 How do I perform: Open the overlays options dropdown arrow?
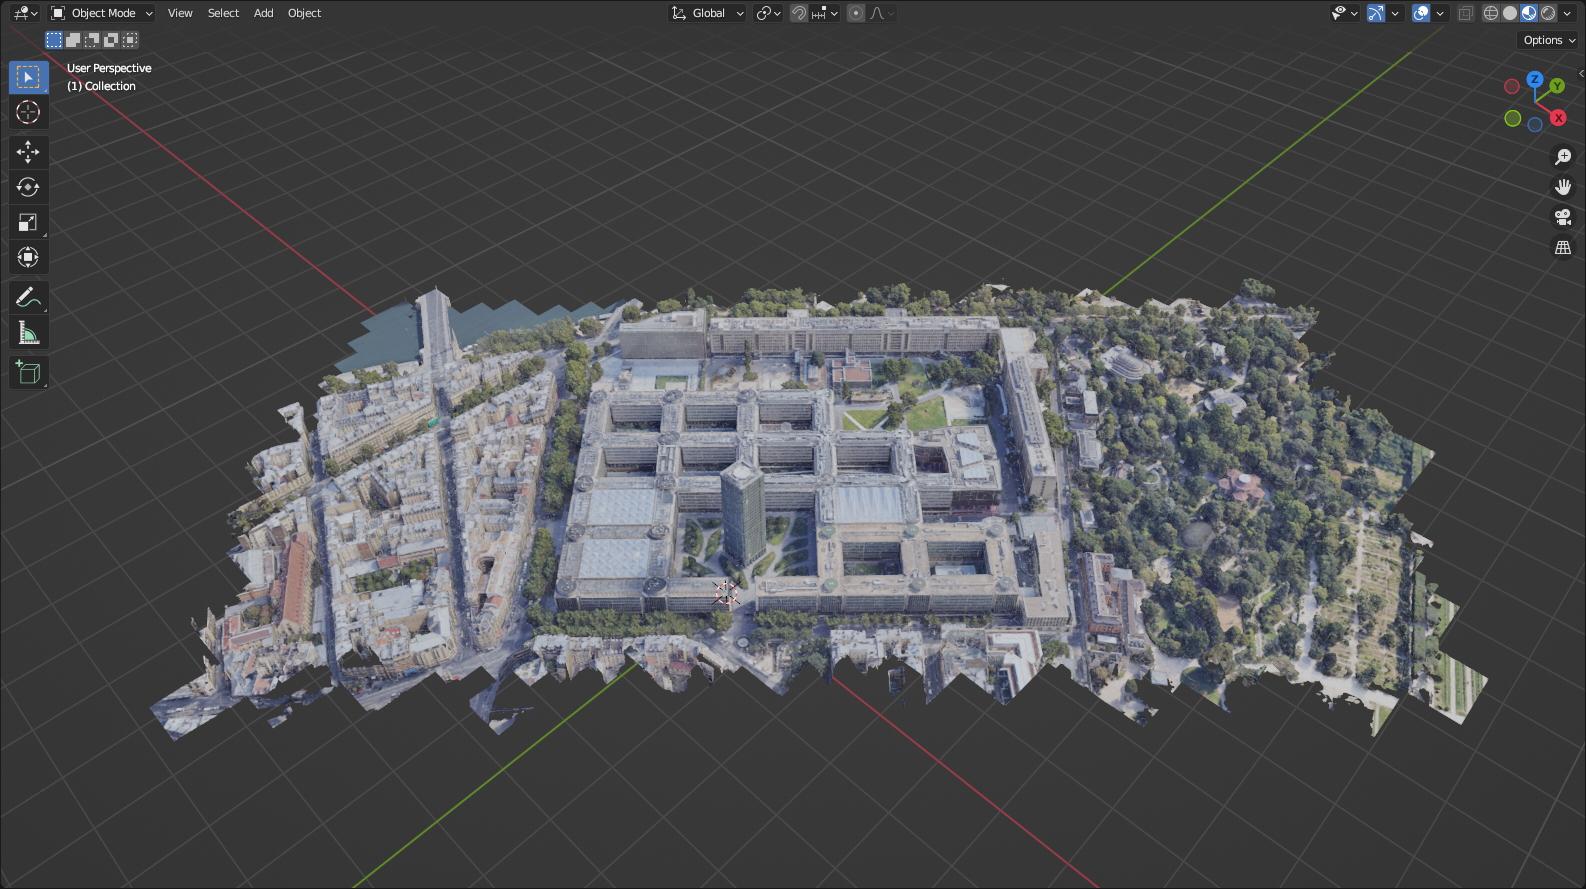click(x=1440, y=13)
